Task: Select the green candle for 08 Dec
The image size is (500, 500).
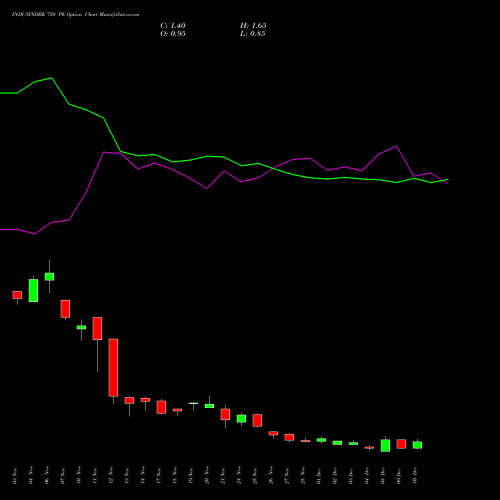Action: coord(385,446)
